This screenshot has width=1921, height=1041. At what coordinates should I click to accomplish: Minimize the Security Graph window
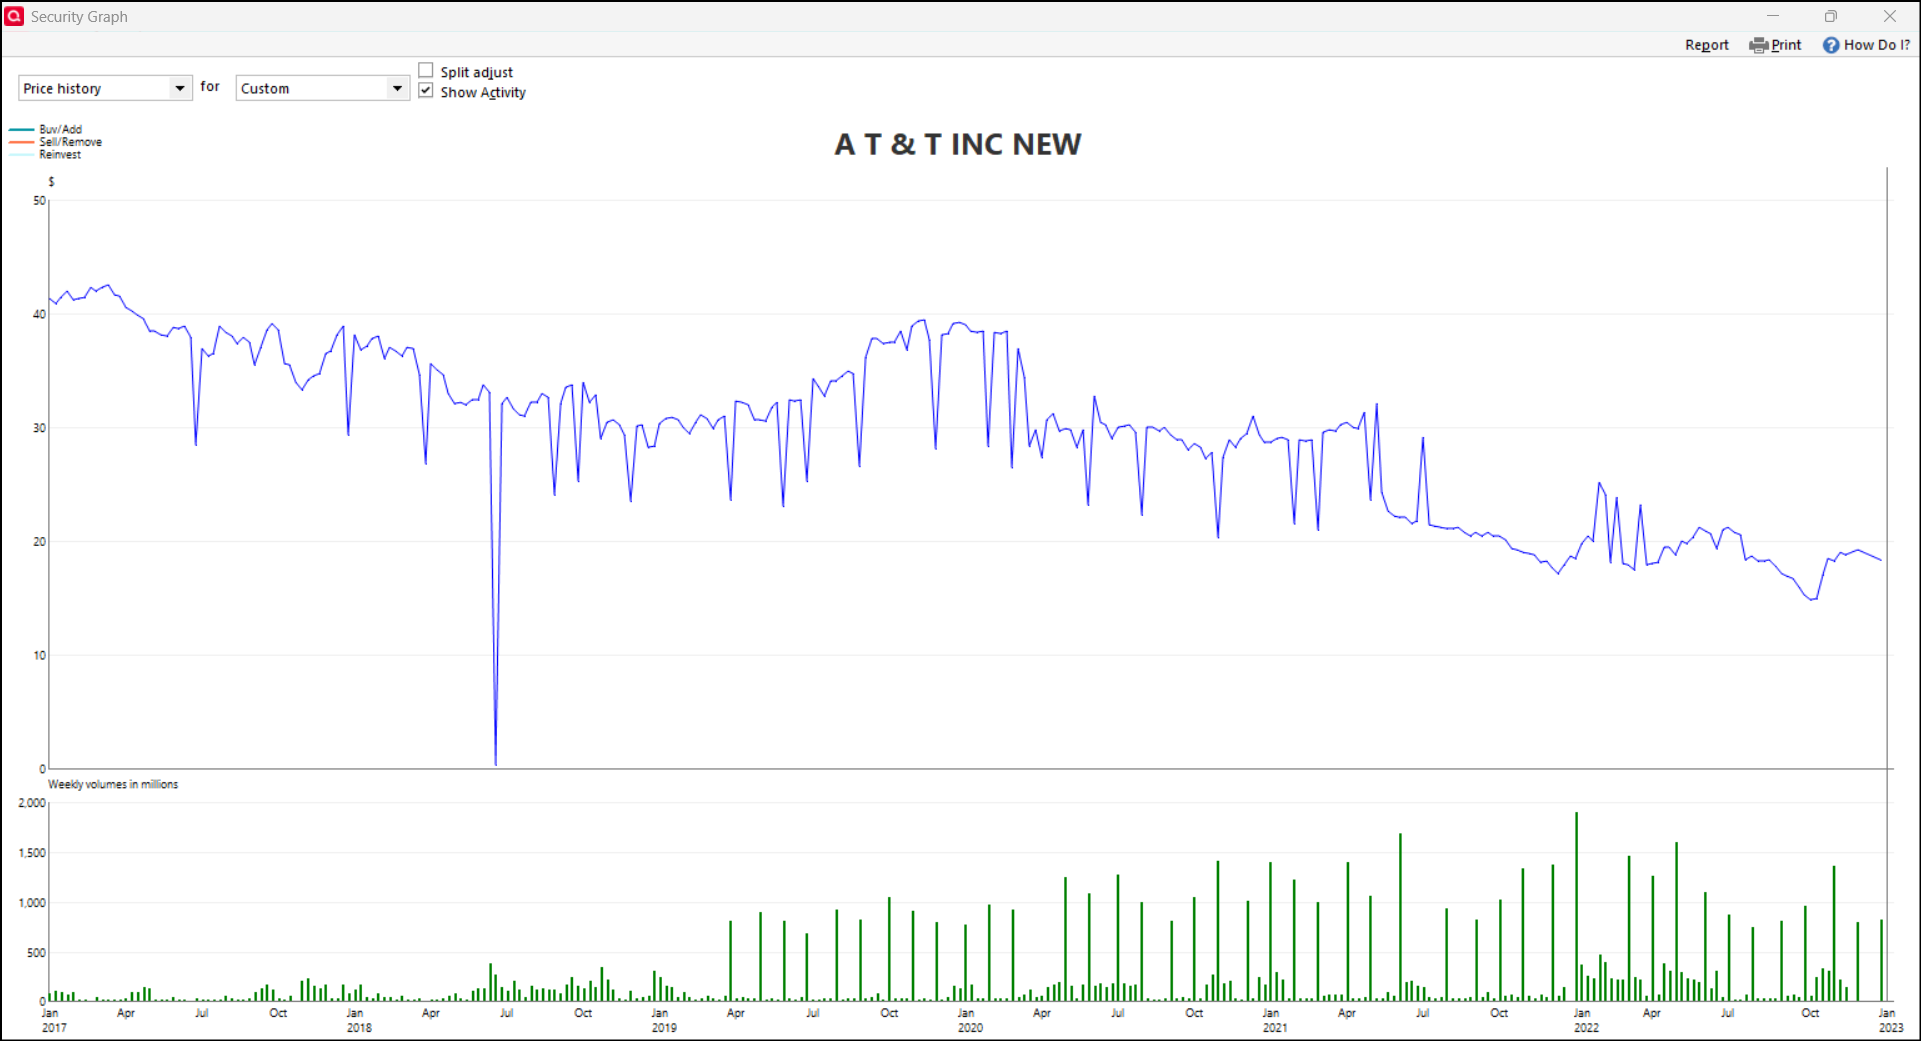(x=1773, y=16)
